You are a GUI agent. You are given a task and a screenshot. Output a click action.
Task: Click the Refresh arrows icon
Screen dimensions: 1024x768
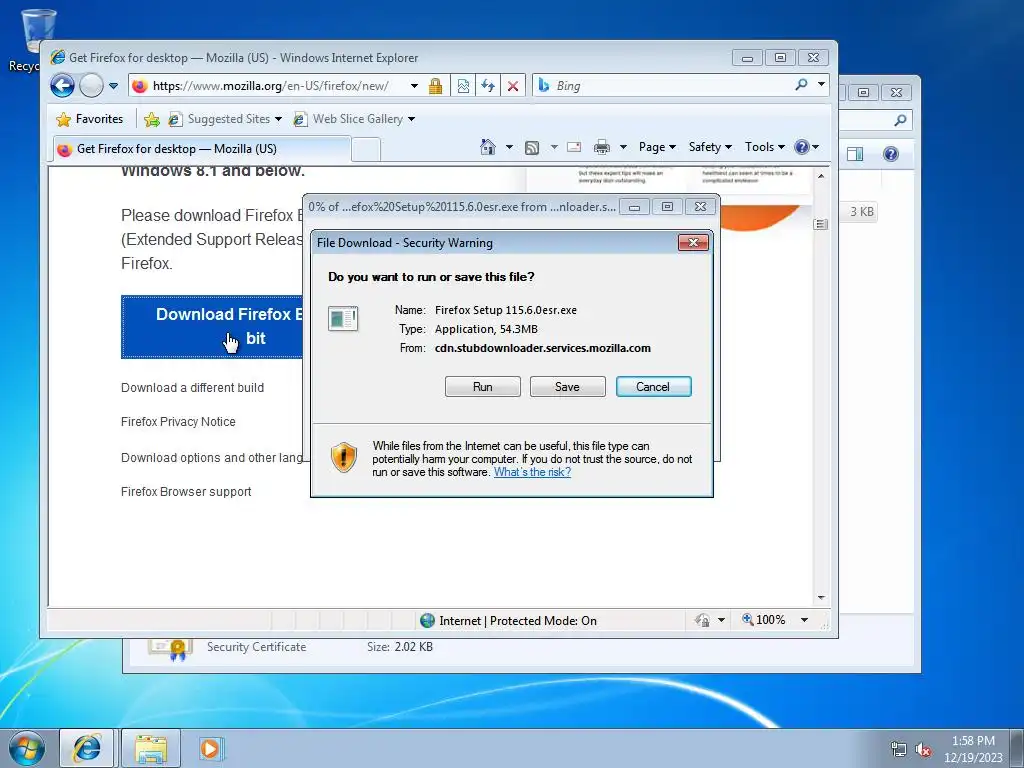point(488,86)
